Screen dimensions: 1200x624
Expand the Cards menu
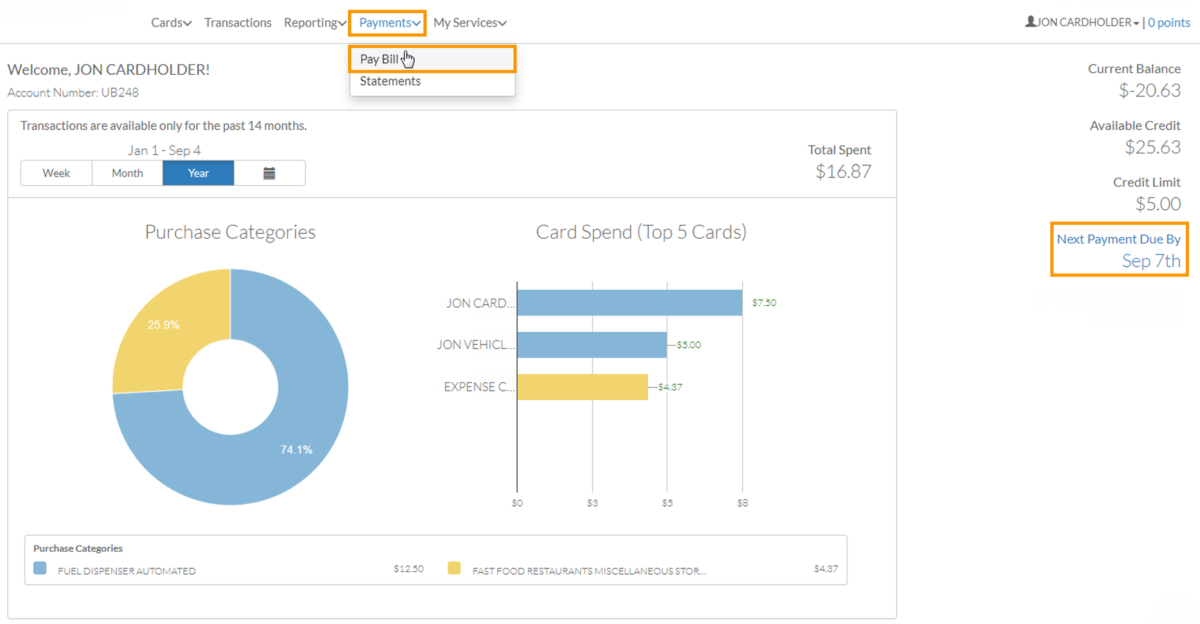point(170,22)
